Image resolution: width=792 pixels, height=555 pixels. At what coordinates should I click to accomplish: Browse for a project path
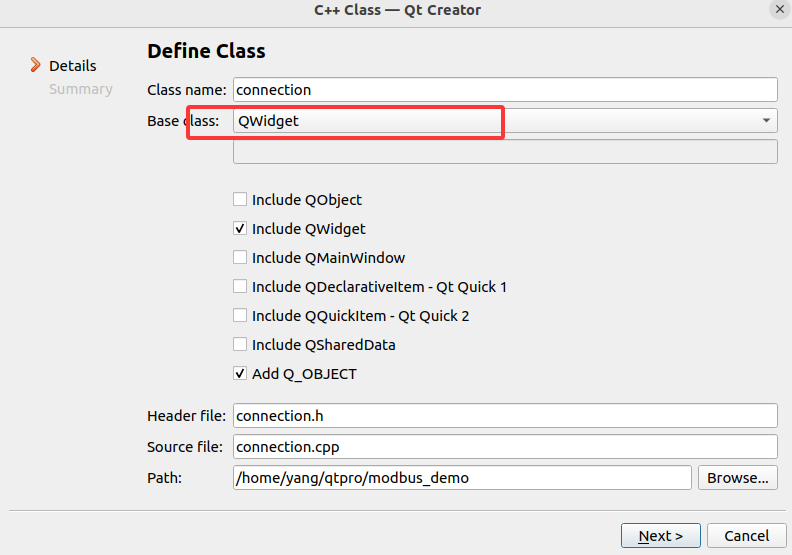coord(737,478)
